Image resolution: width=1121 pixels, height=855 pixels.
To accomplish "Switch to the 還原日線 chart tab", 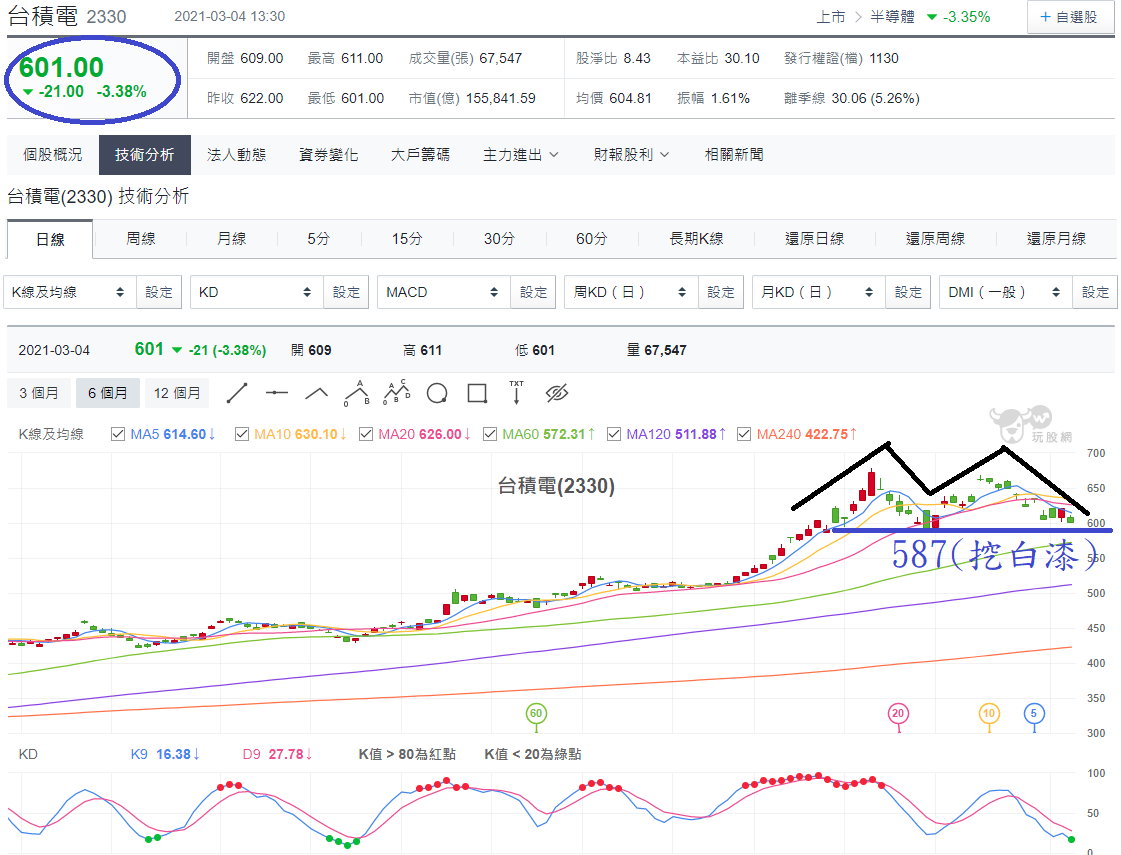I will click(814, 239).
